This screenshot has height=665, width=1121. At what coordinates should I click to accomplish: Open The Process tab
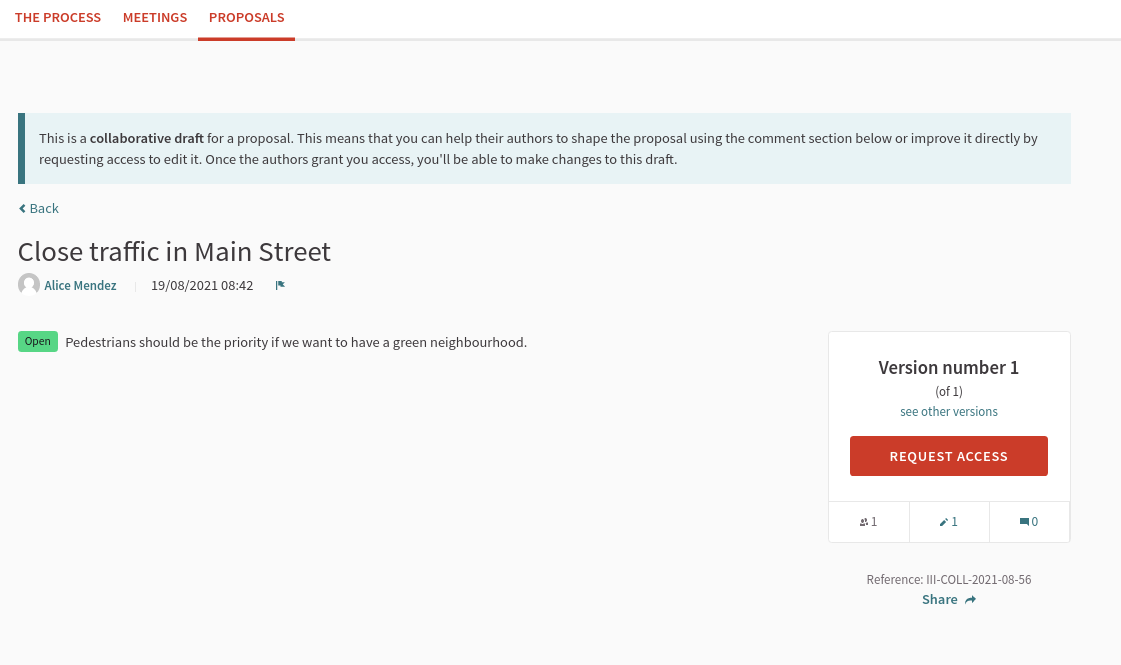(x=58, y=18)
